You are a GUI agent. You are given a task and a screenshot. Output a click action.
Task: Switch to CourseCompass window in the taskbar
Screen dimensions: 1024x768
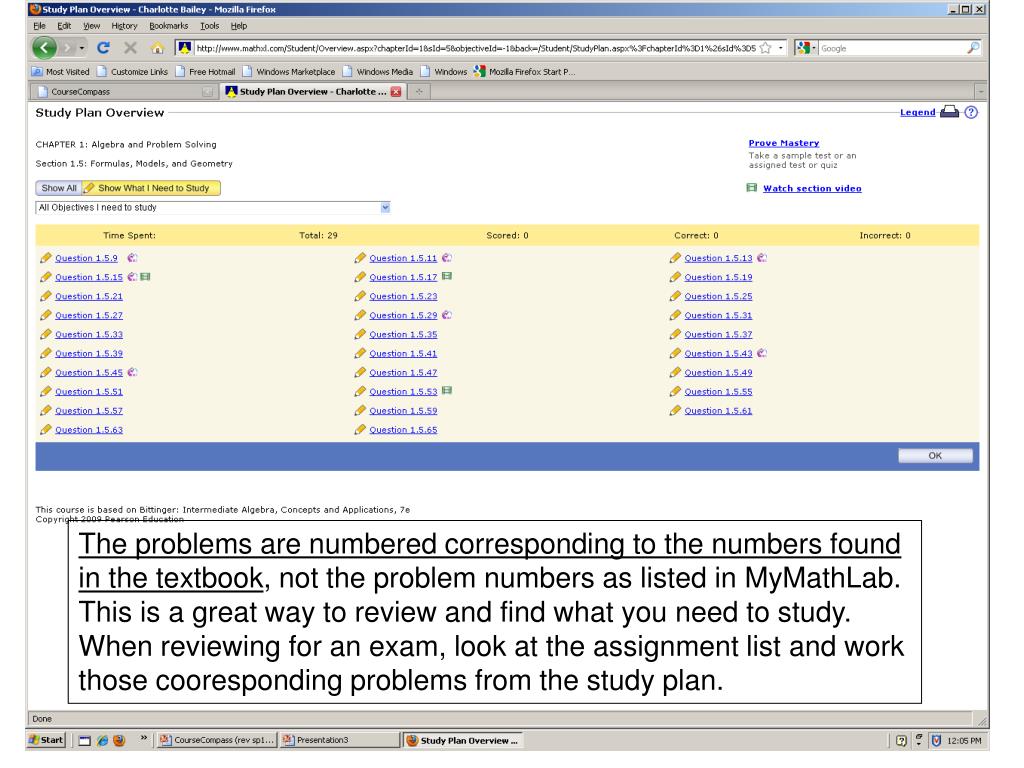(x=218, y=740)
